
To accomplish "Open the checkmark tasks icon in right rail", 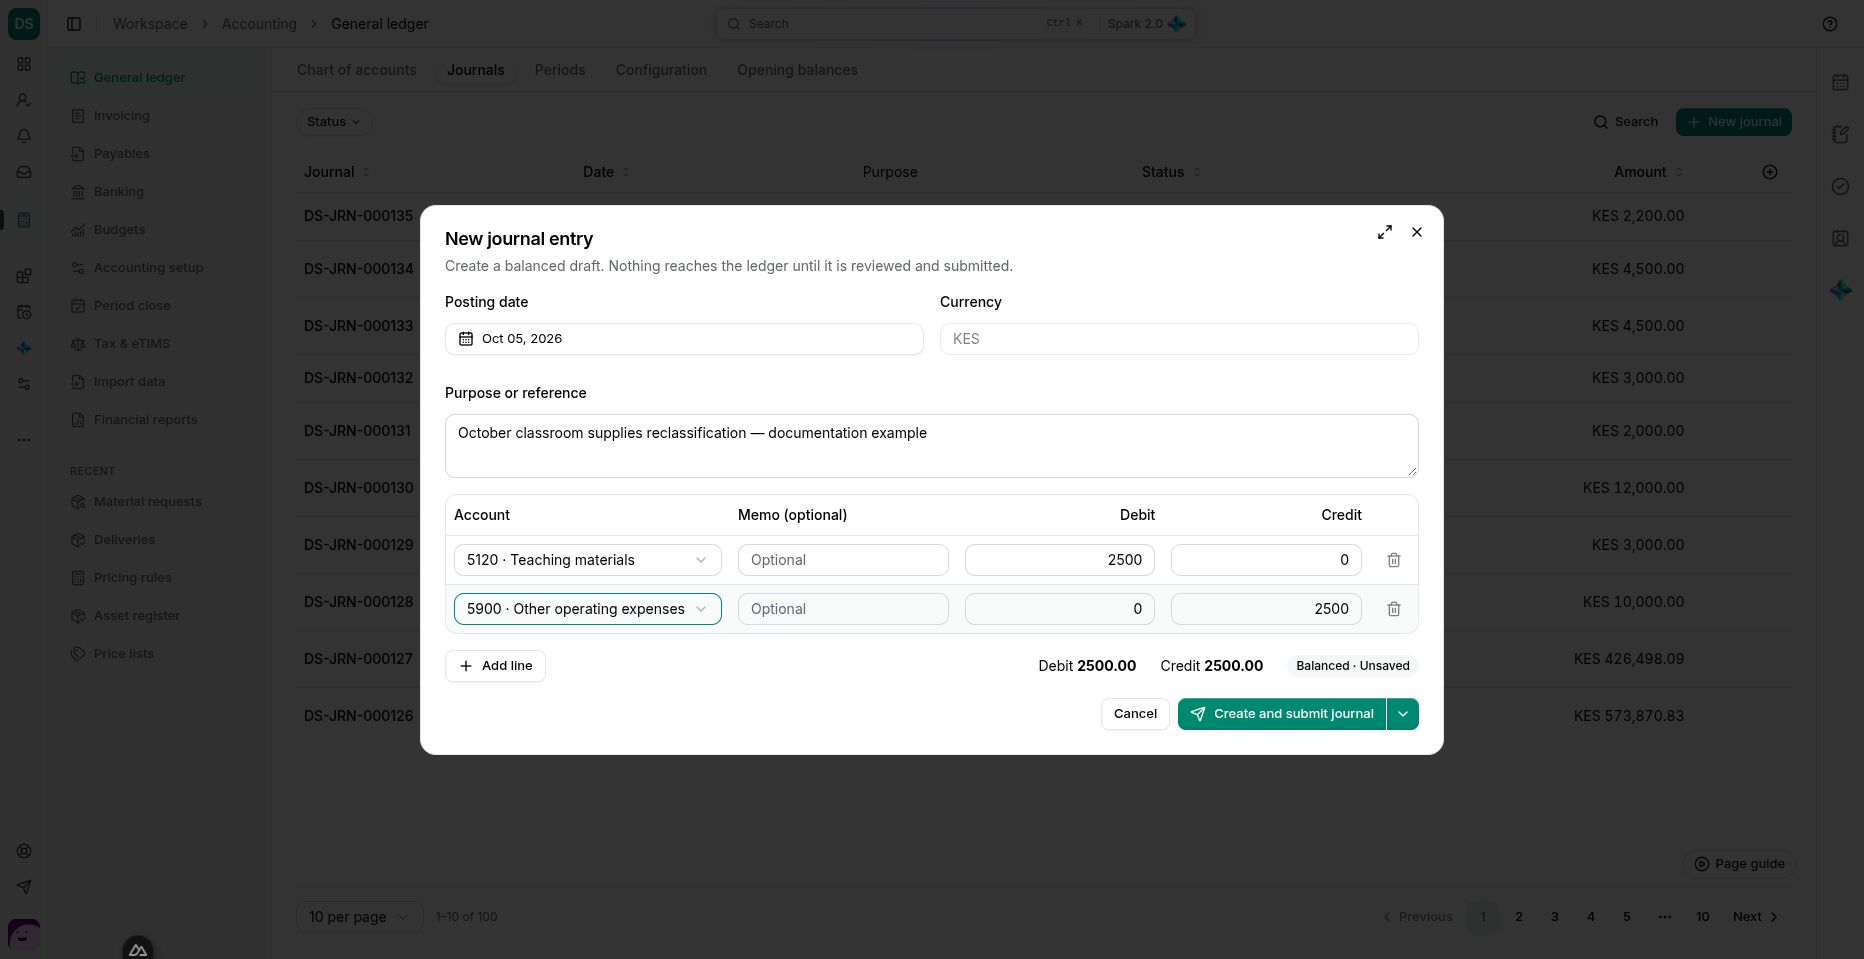I will 1840,187.
